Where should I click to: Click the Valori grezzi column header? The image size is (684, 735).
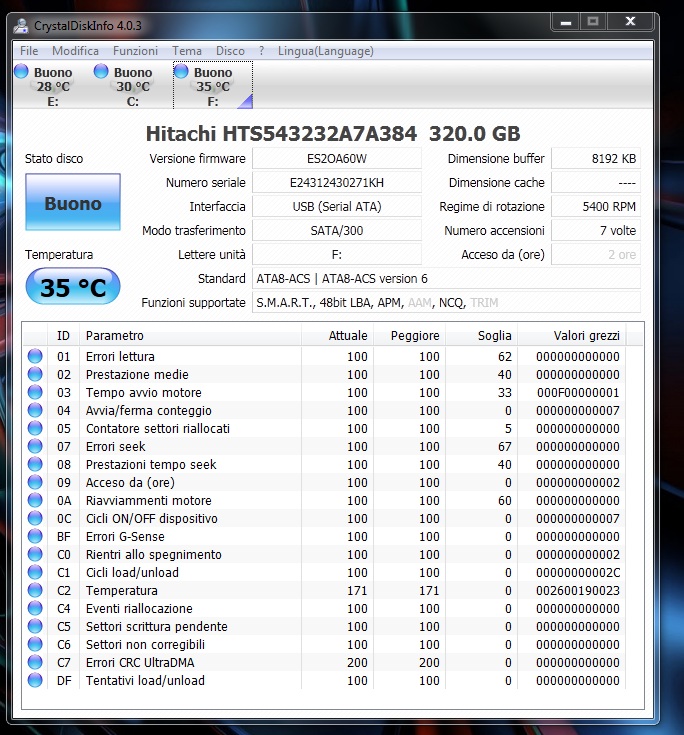point(572,335)
